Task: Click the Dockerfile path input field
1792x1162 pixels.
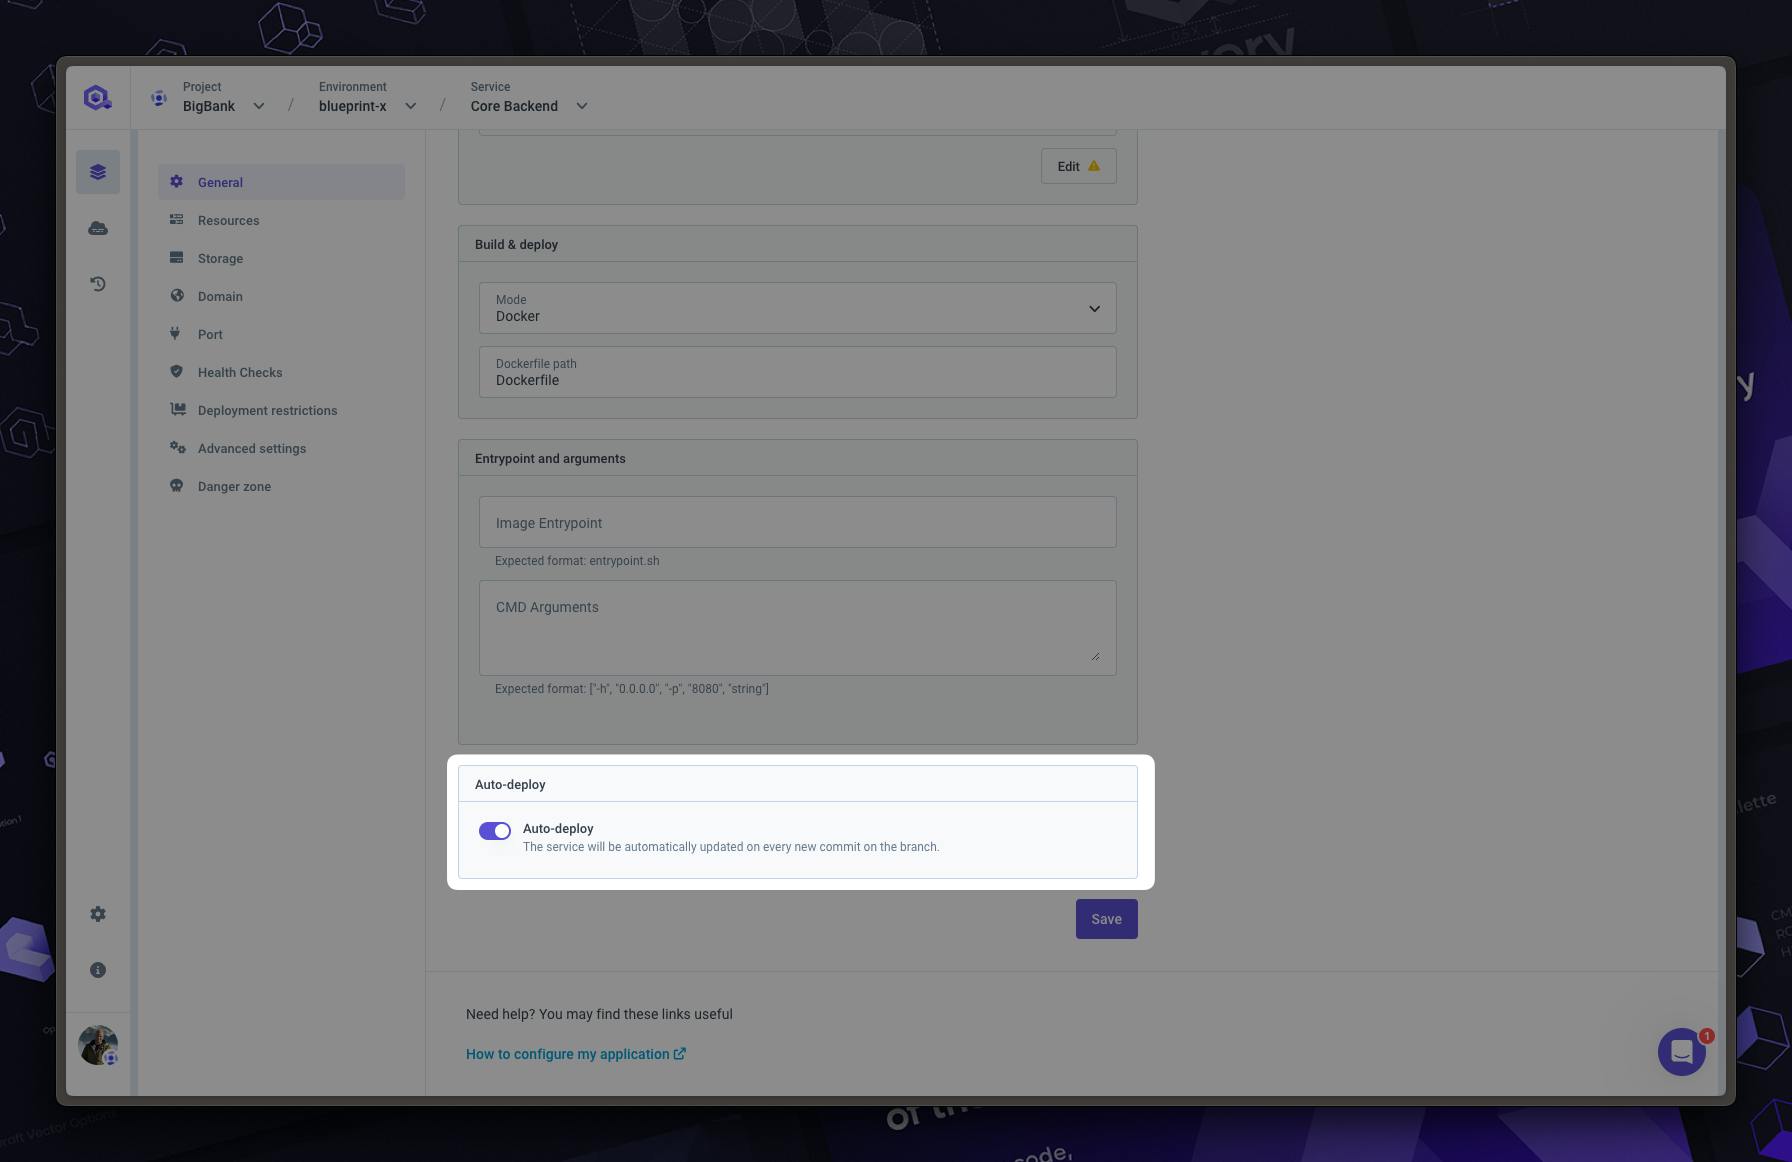Action: pyautogui.click(x=797, y=372)
